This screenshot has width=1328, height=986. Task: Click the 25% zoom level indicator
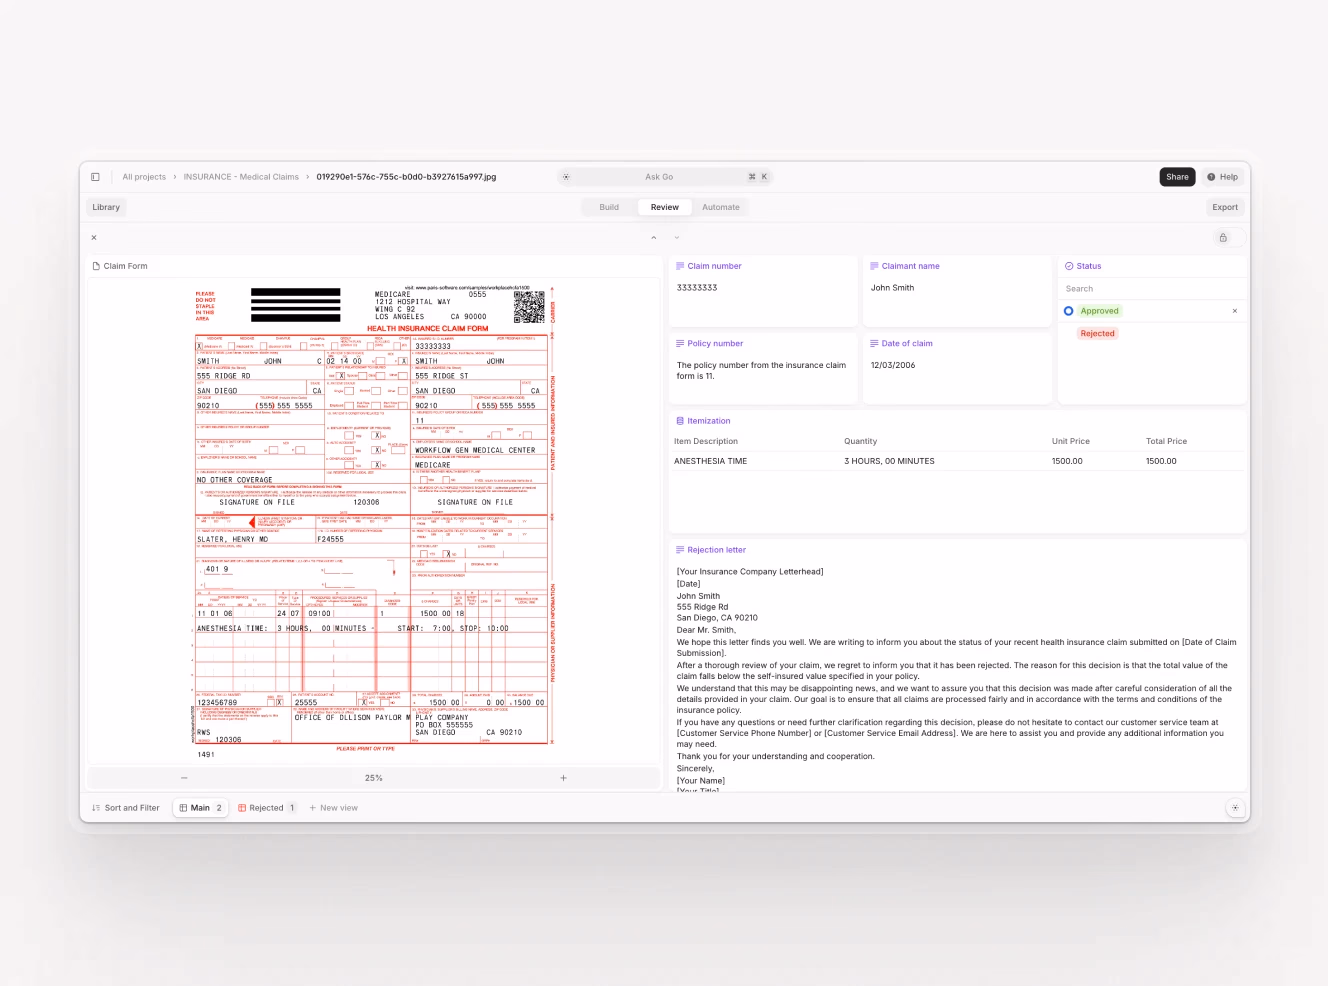coord(373,778)
